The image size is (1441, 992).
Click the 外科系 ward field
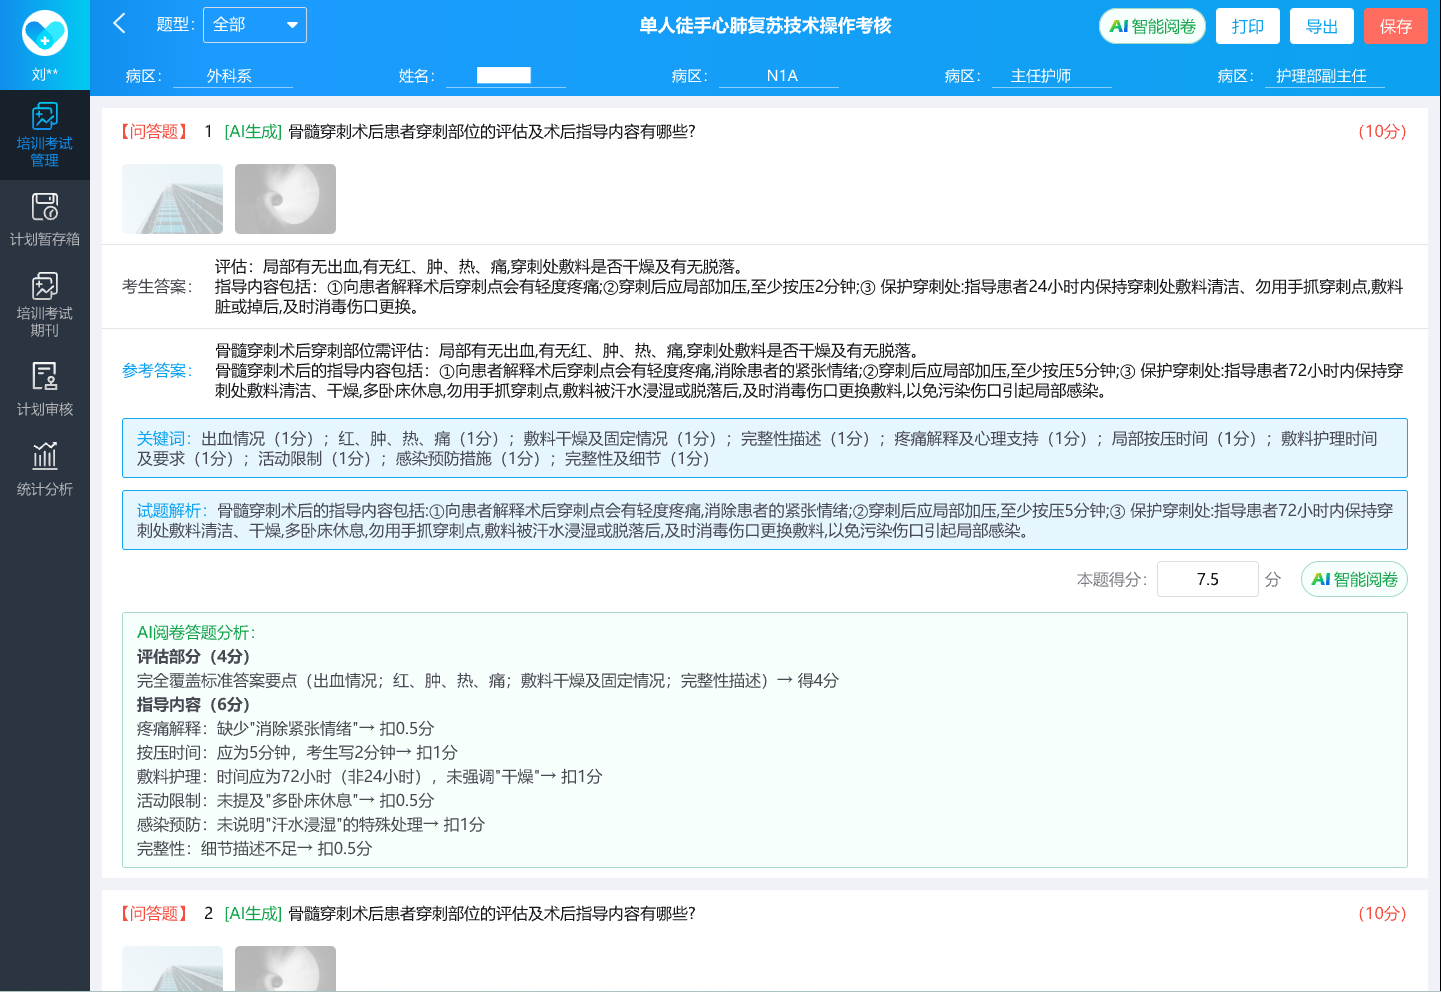coord(232,76)
